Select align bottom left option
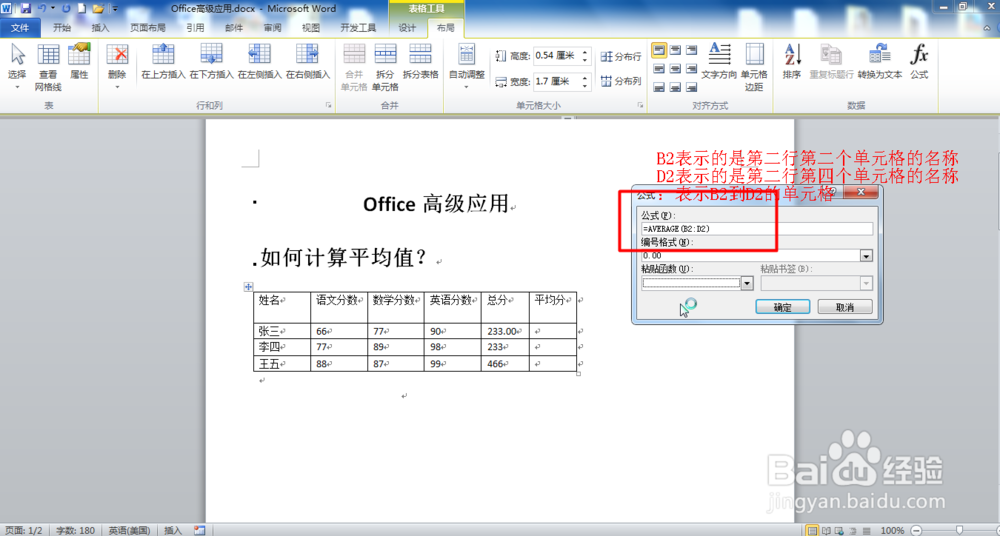Screen dimensions: 1000x536 (x=659, y=87)
